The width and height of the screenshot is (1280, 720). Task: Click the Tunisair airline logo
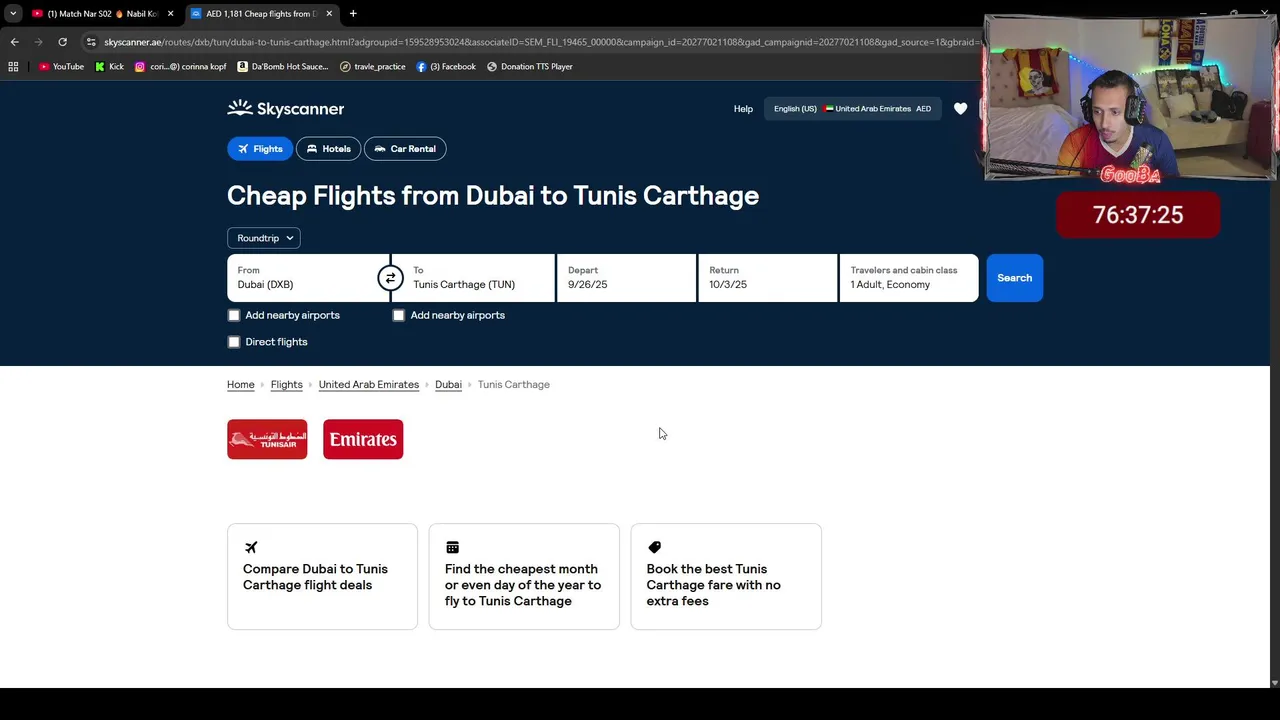click(x=267, y=439)
